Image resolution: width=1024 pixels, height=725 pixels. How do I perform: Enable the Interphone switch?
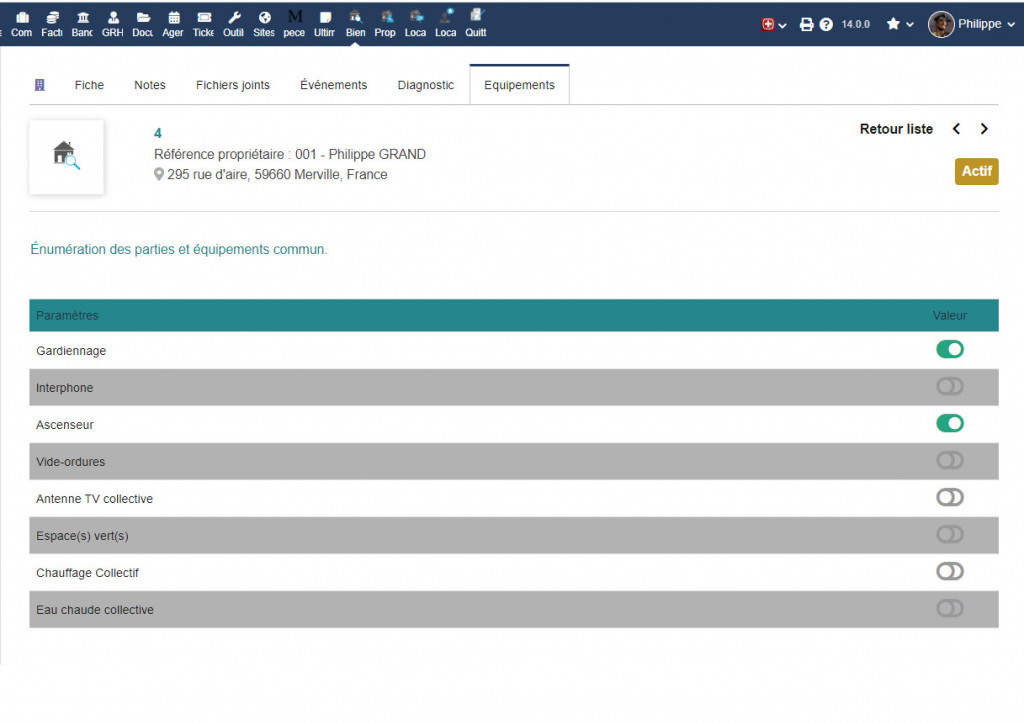[950, 387]
